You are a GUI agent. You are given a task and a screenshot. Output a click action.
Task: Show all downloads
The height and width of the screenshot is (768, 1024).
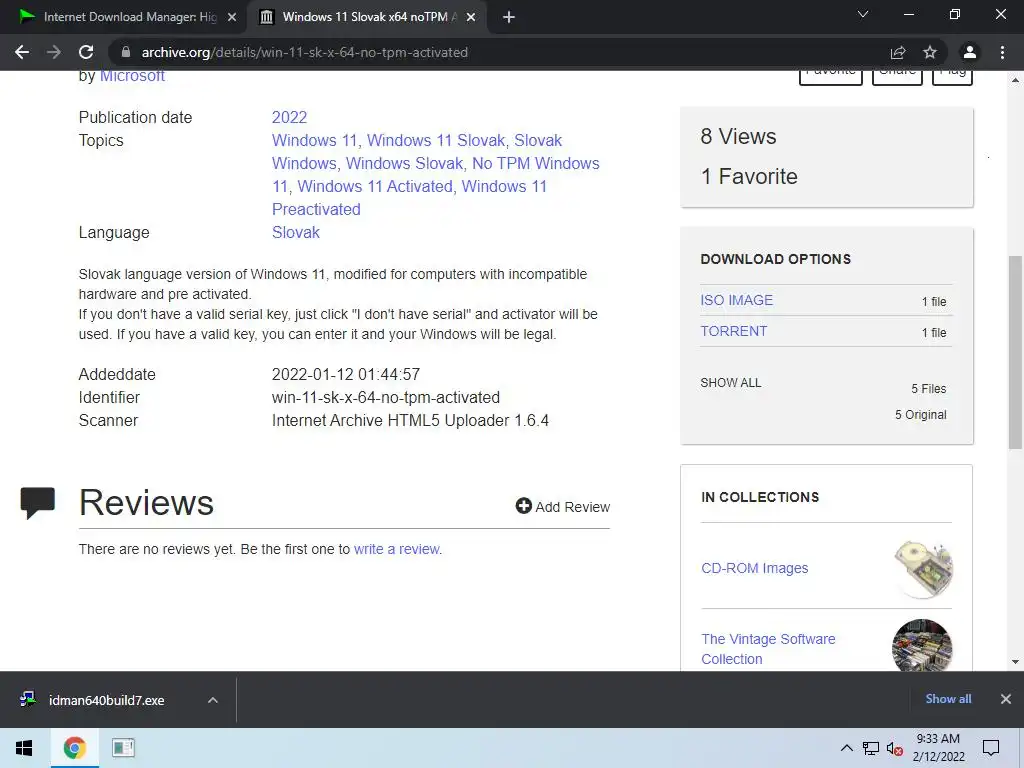948,699
